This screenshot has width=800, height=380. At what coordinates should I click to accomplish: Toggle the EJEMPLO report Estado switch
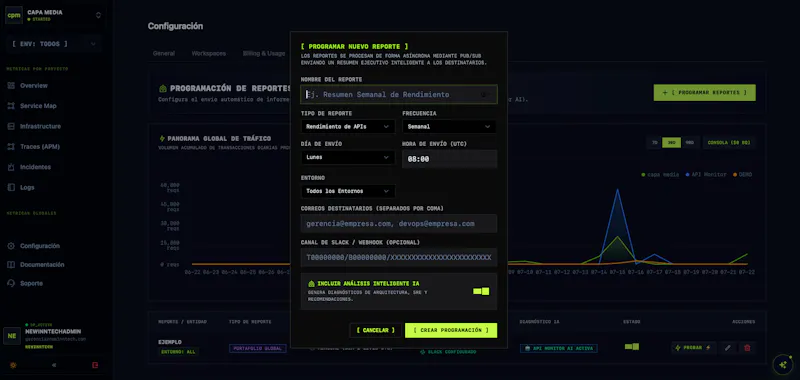(632, 347)
